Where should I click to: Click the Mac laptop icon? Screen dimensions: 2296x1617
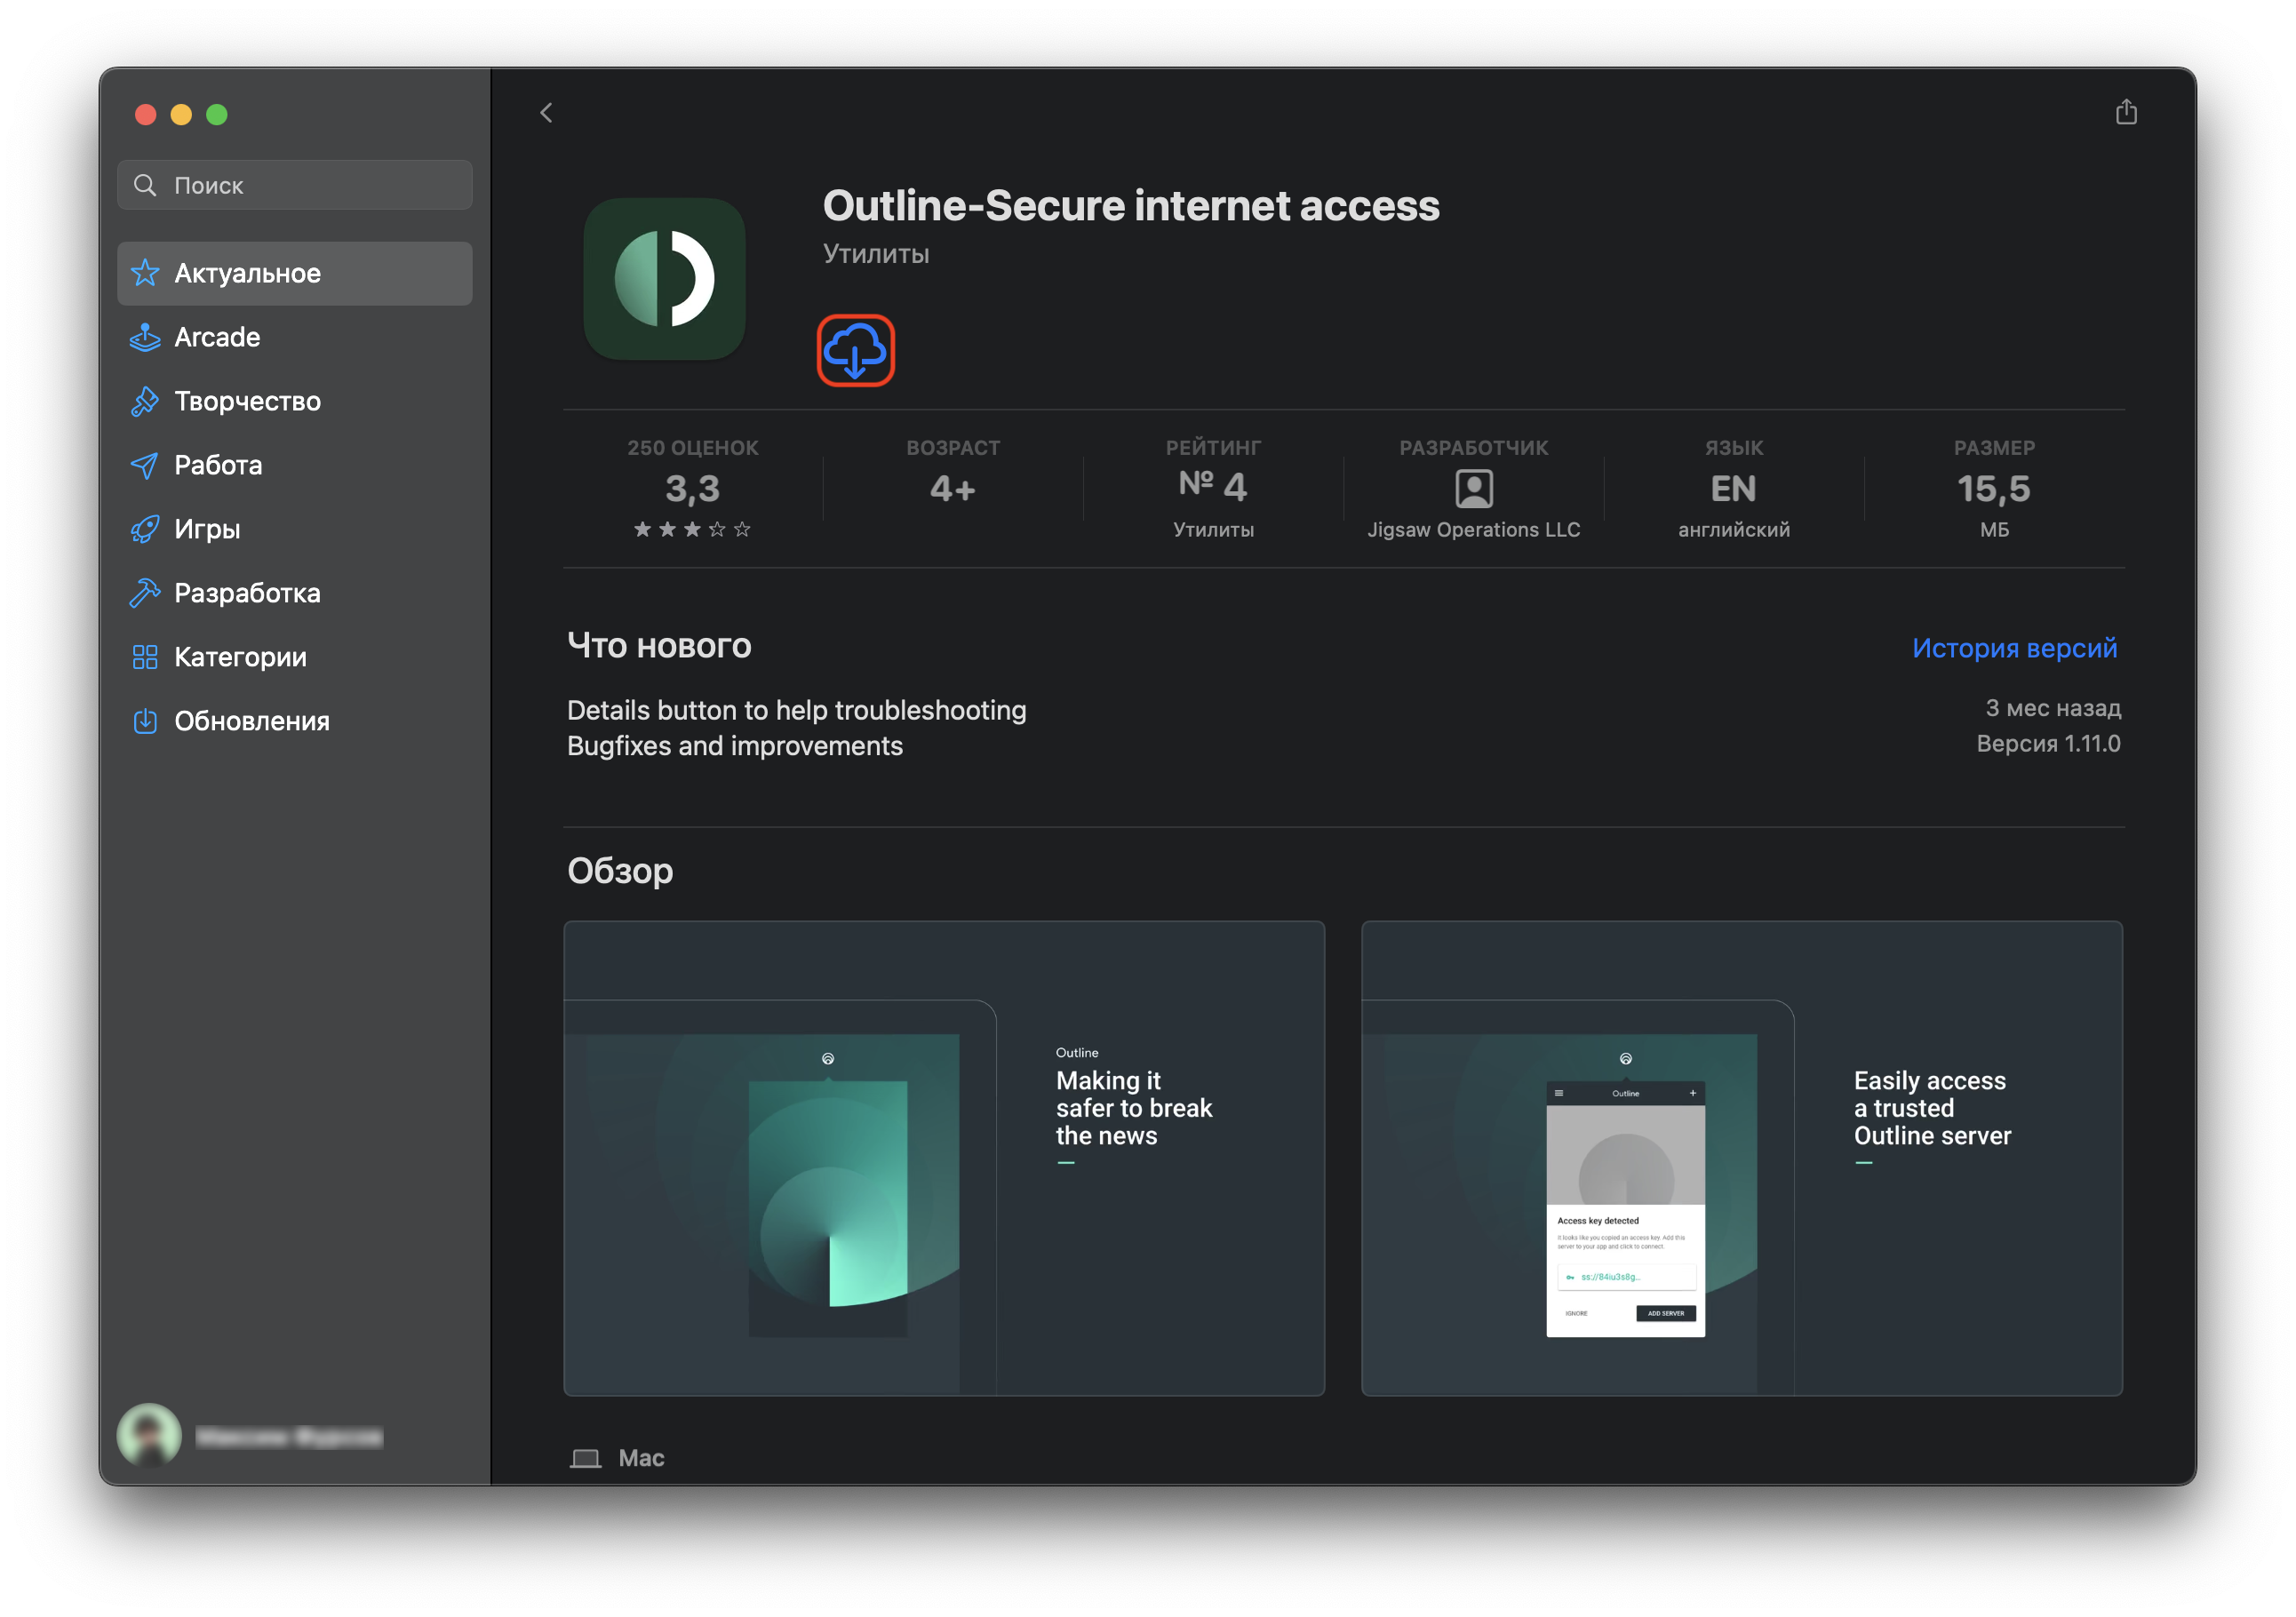(585, 1458)
